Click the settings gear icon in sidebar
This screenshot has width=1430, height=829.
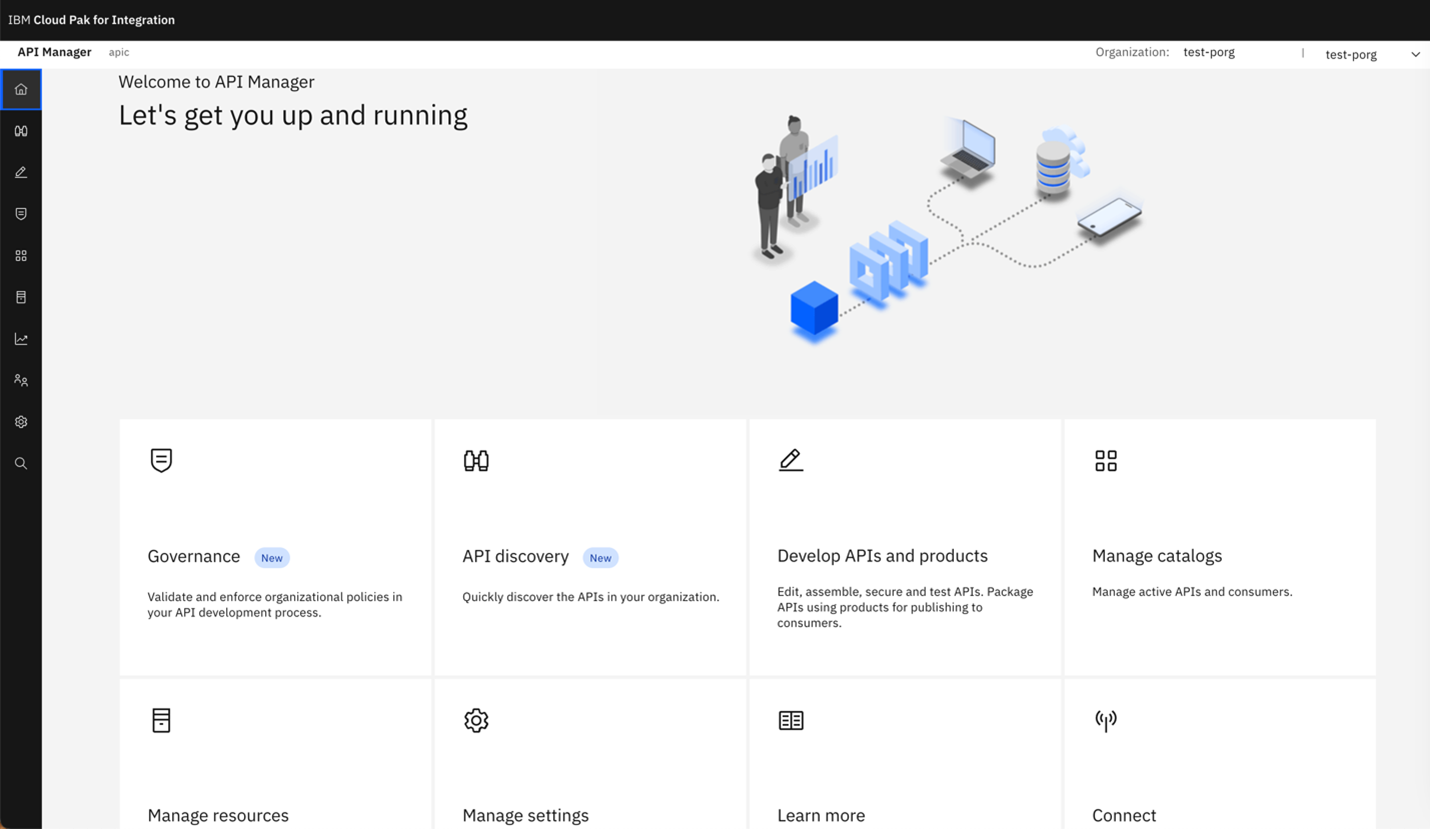coord(21,421)
